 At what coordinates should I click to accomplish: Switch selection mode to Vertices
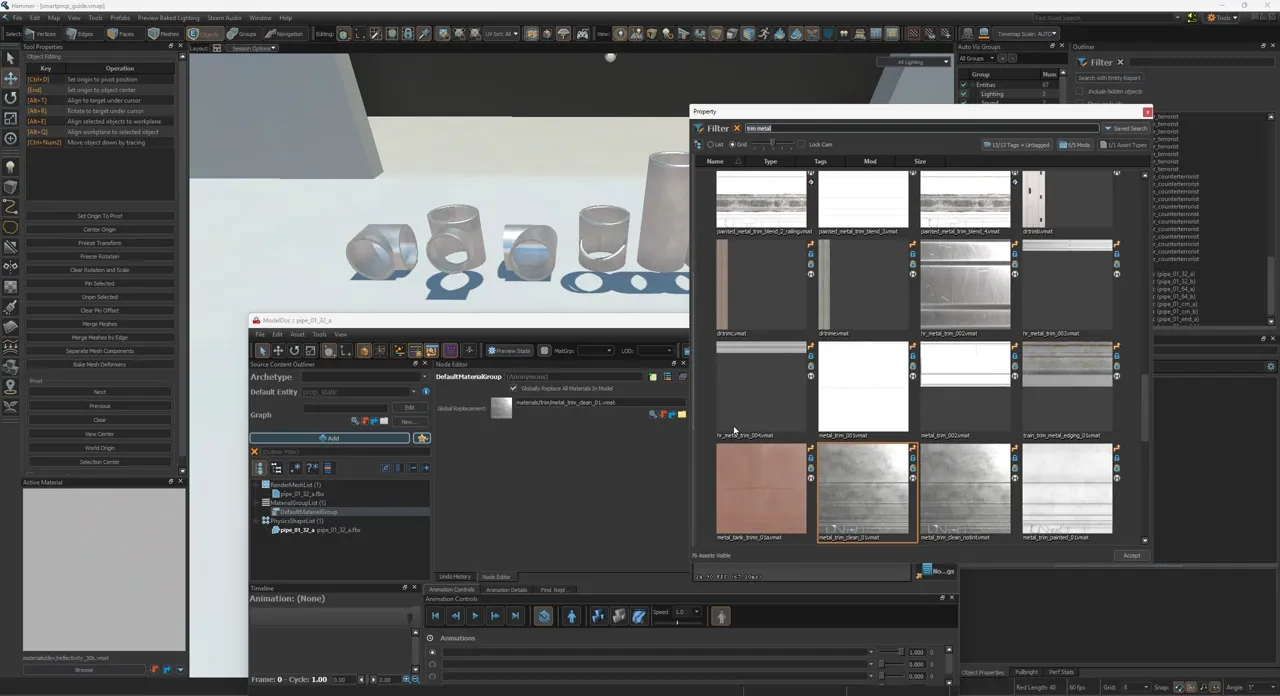(43, 34)
